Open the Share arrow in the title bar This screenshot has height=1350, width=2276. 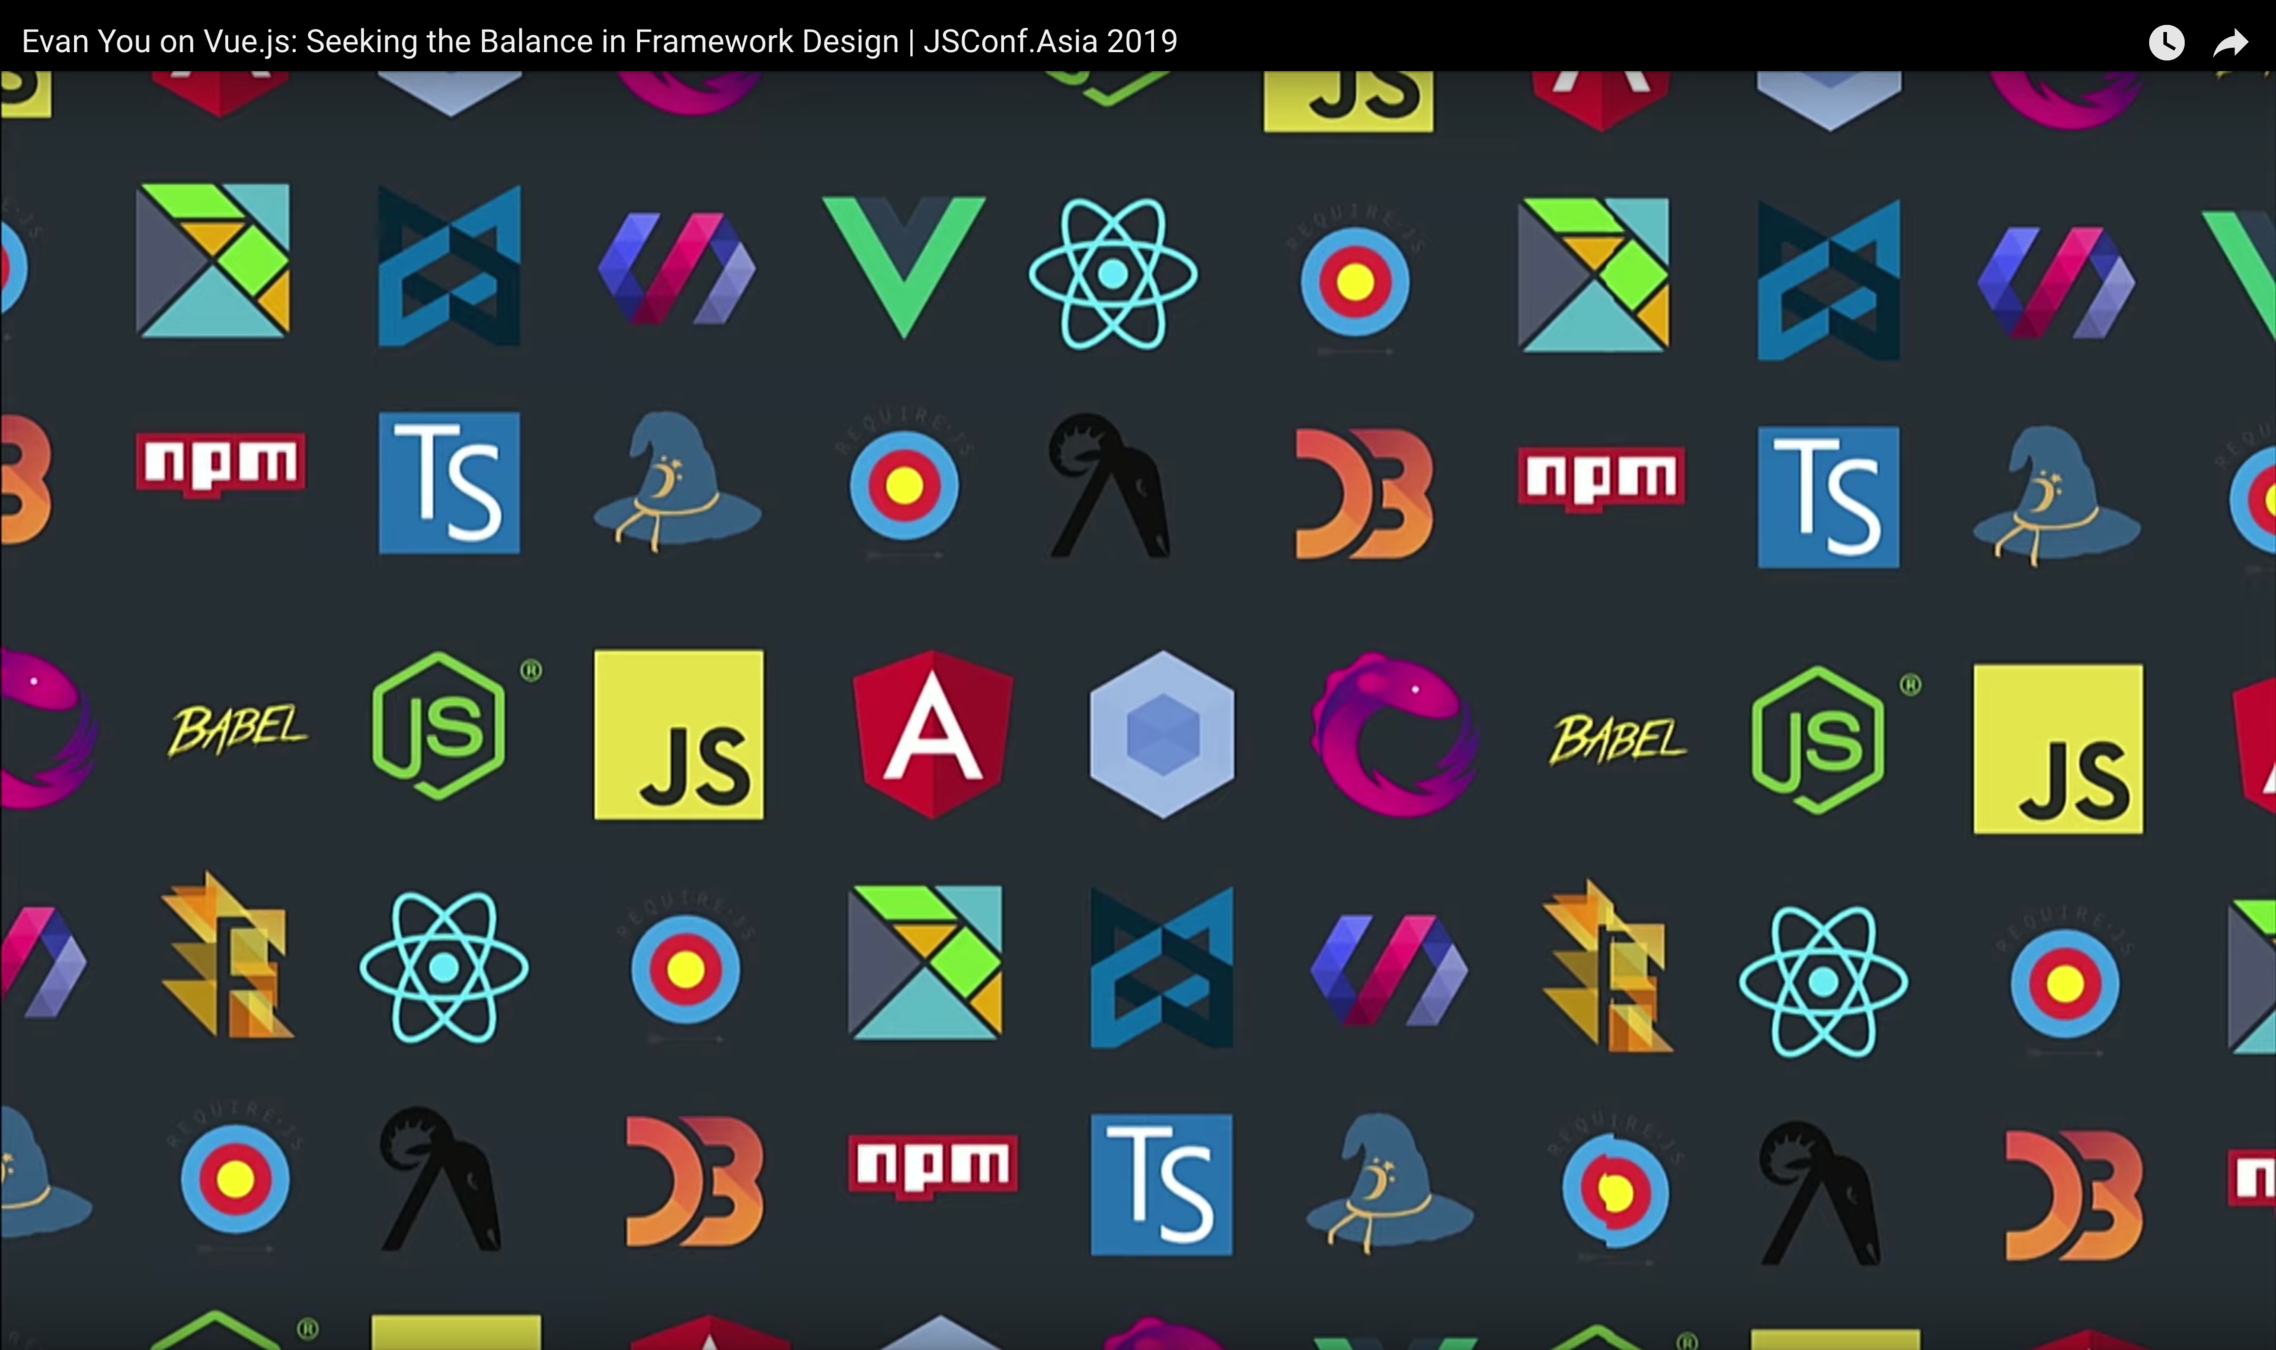click(x=2230, y=43)
